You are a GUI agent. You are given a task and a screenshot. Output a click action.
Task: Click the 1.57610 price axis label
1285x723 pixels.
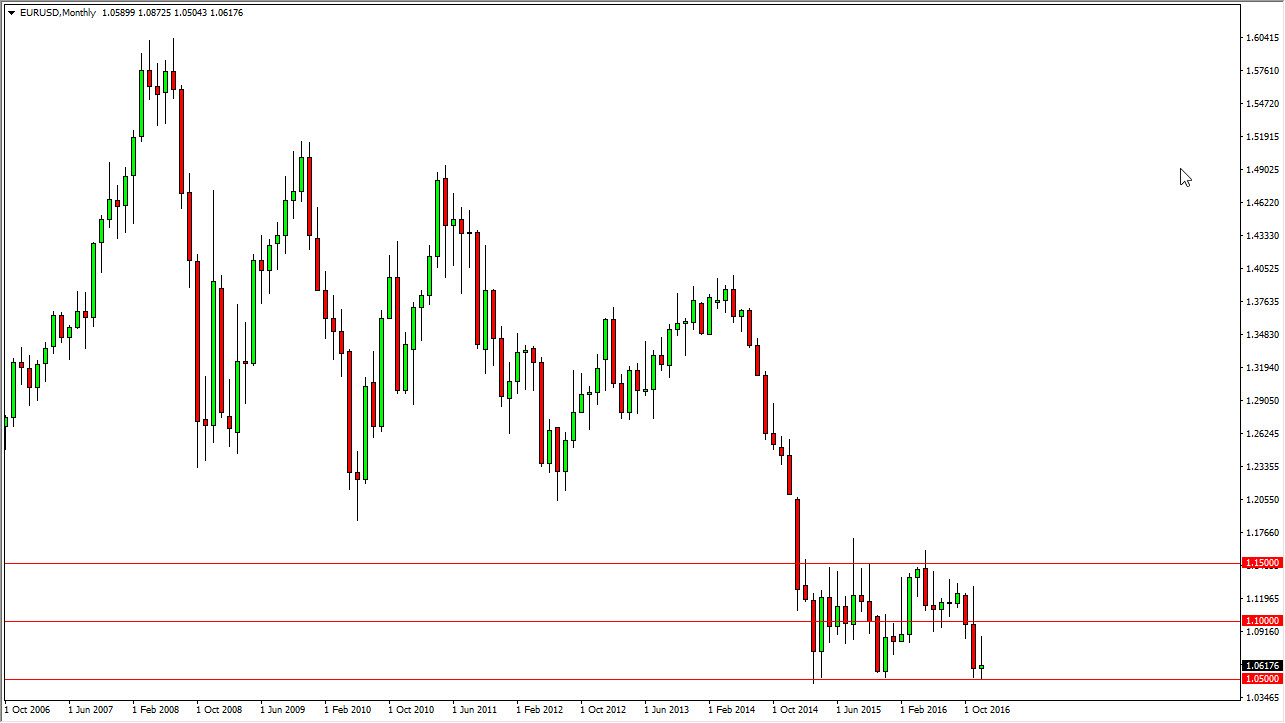[x=1262, y=71]
